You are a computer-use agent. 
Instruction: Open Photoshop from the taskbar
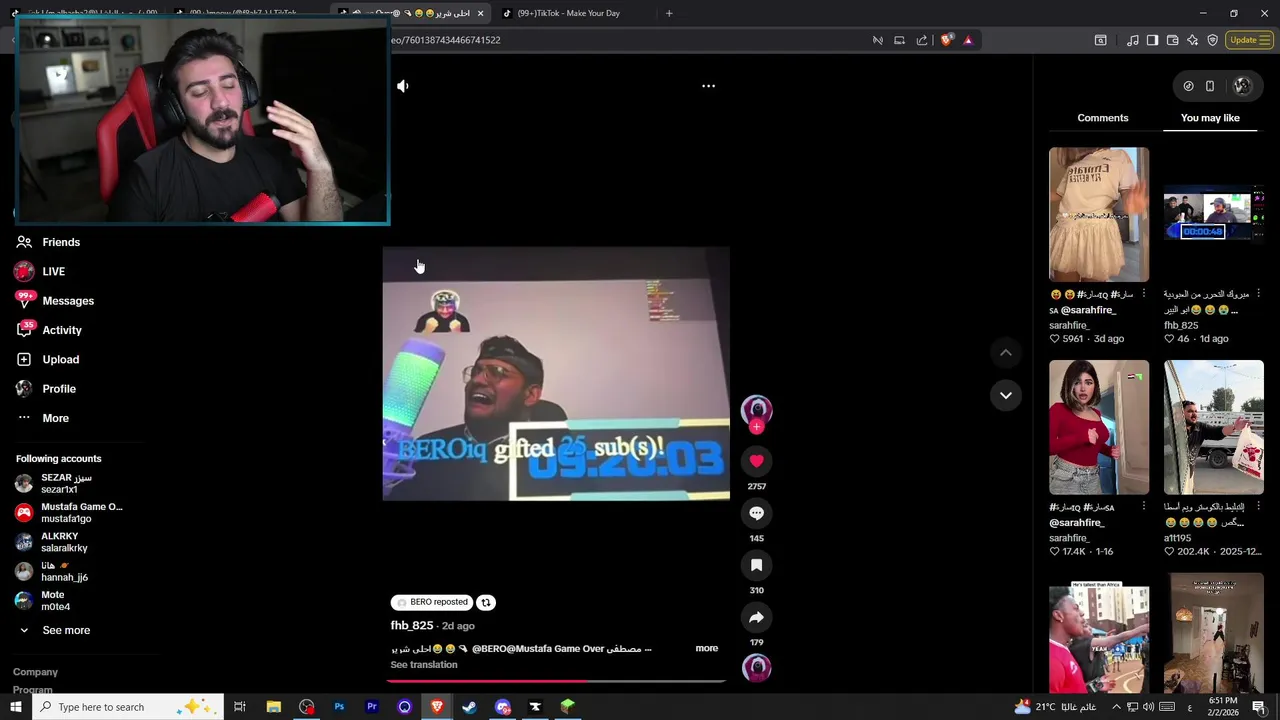339,707
